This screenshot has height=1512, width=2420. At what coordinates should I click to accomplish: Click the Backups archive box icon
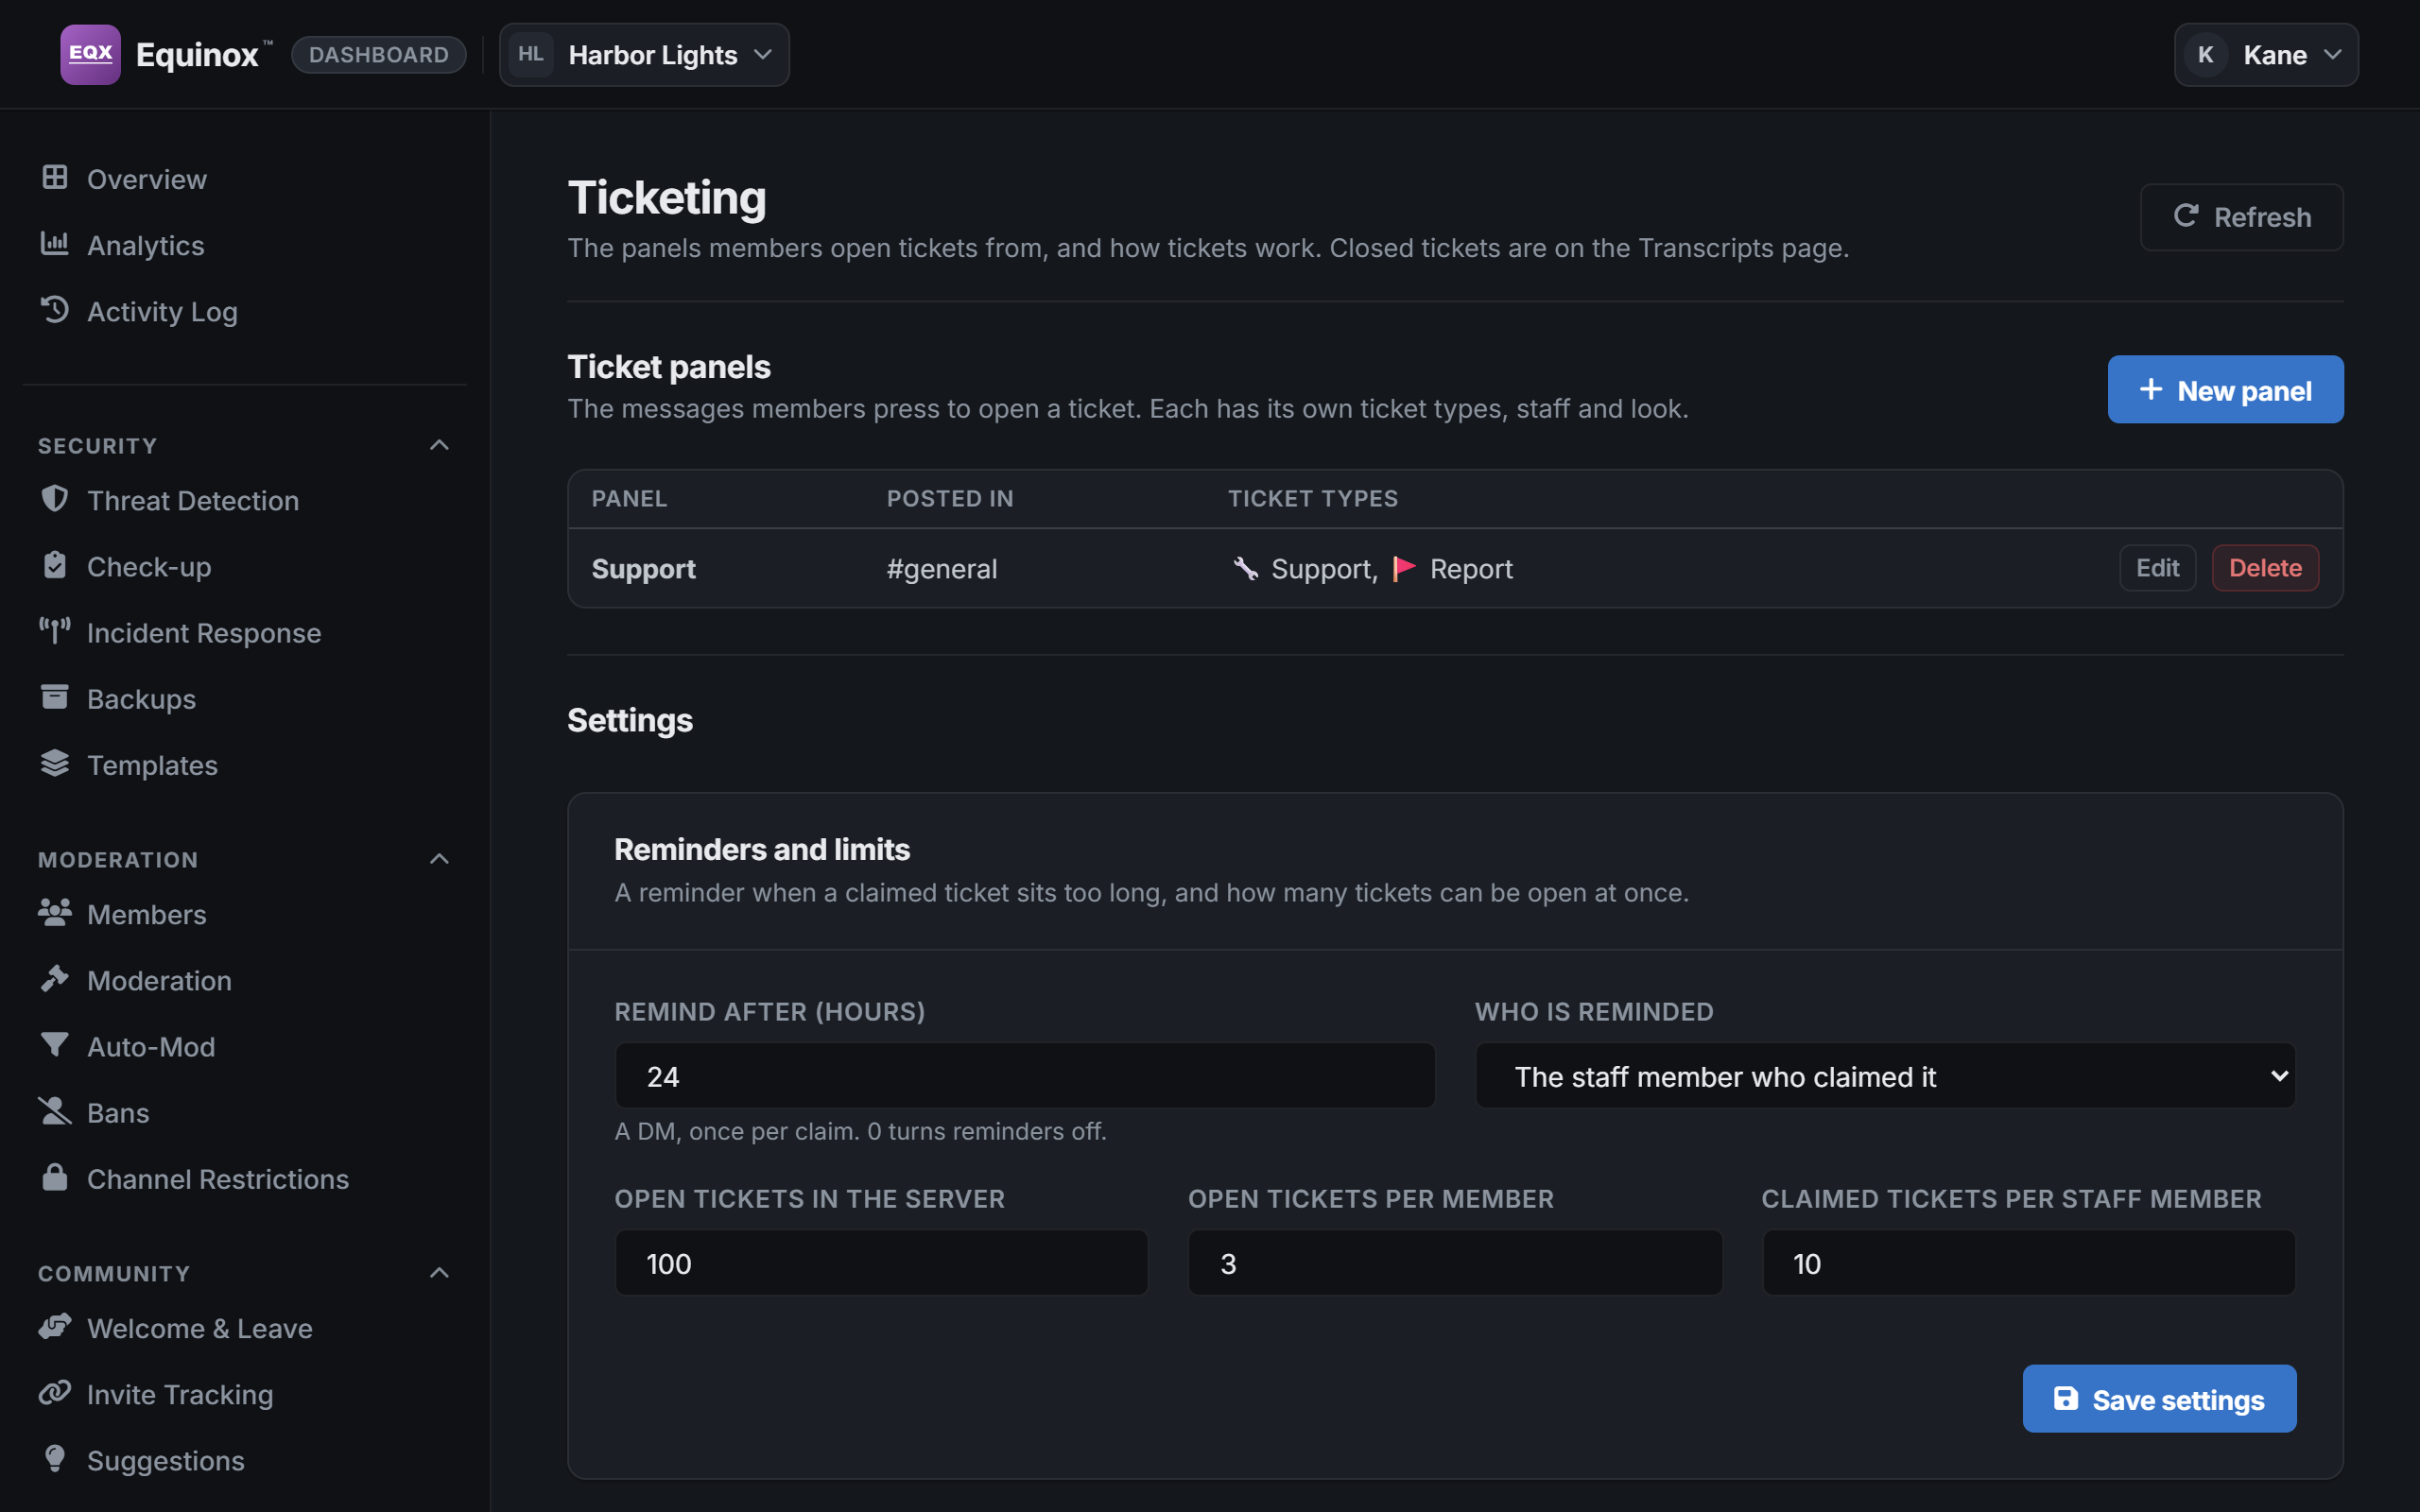click(55, 697)
